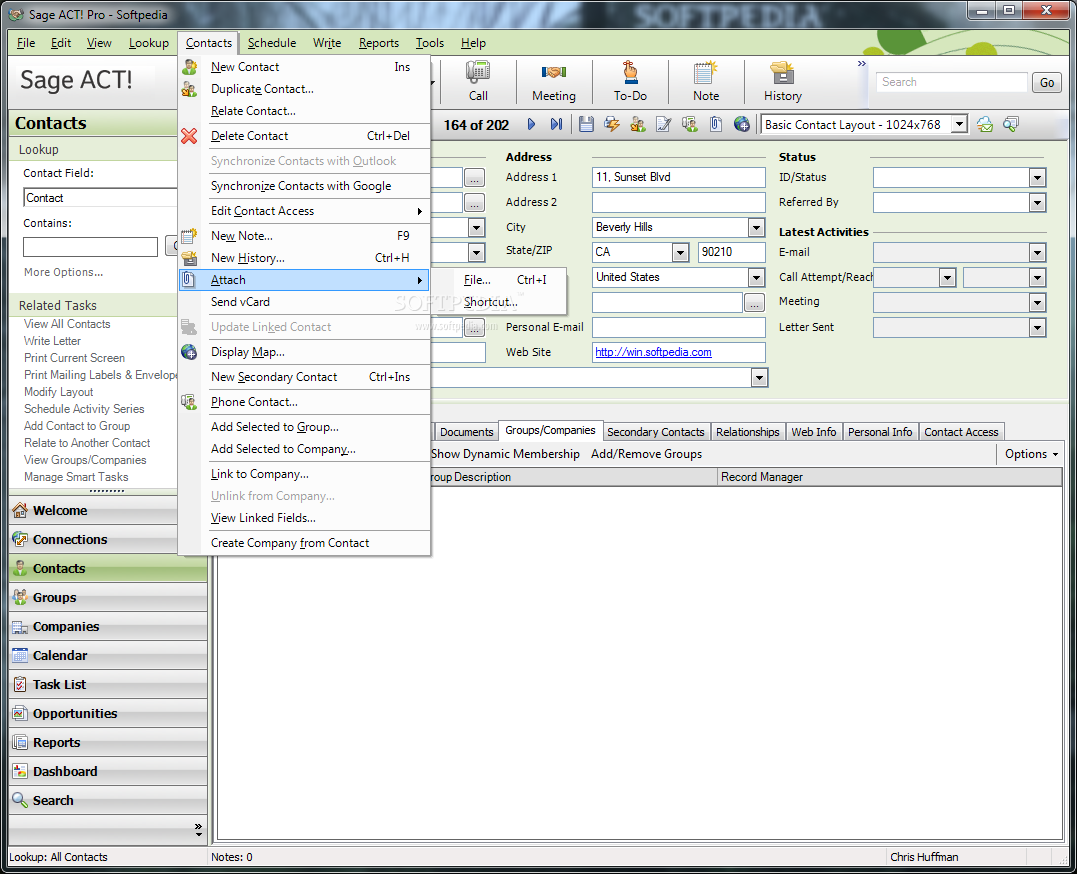Click the ZIP code 90210 field
Image resolution: width=1077 pixels, height=874 pixels.
731,252
